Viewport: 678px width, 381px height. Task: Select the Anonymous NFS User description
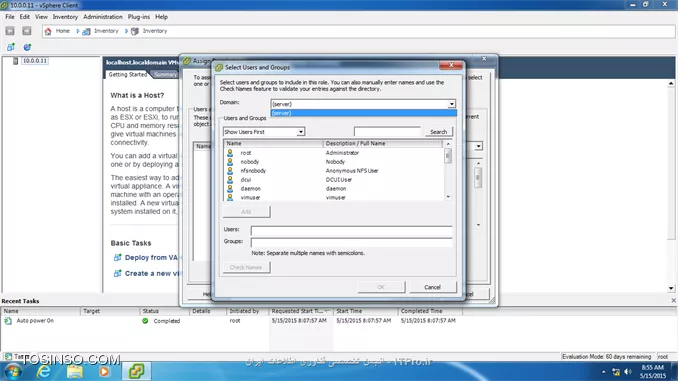pyautogui.click(x=352, y=171)
